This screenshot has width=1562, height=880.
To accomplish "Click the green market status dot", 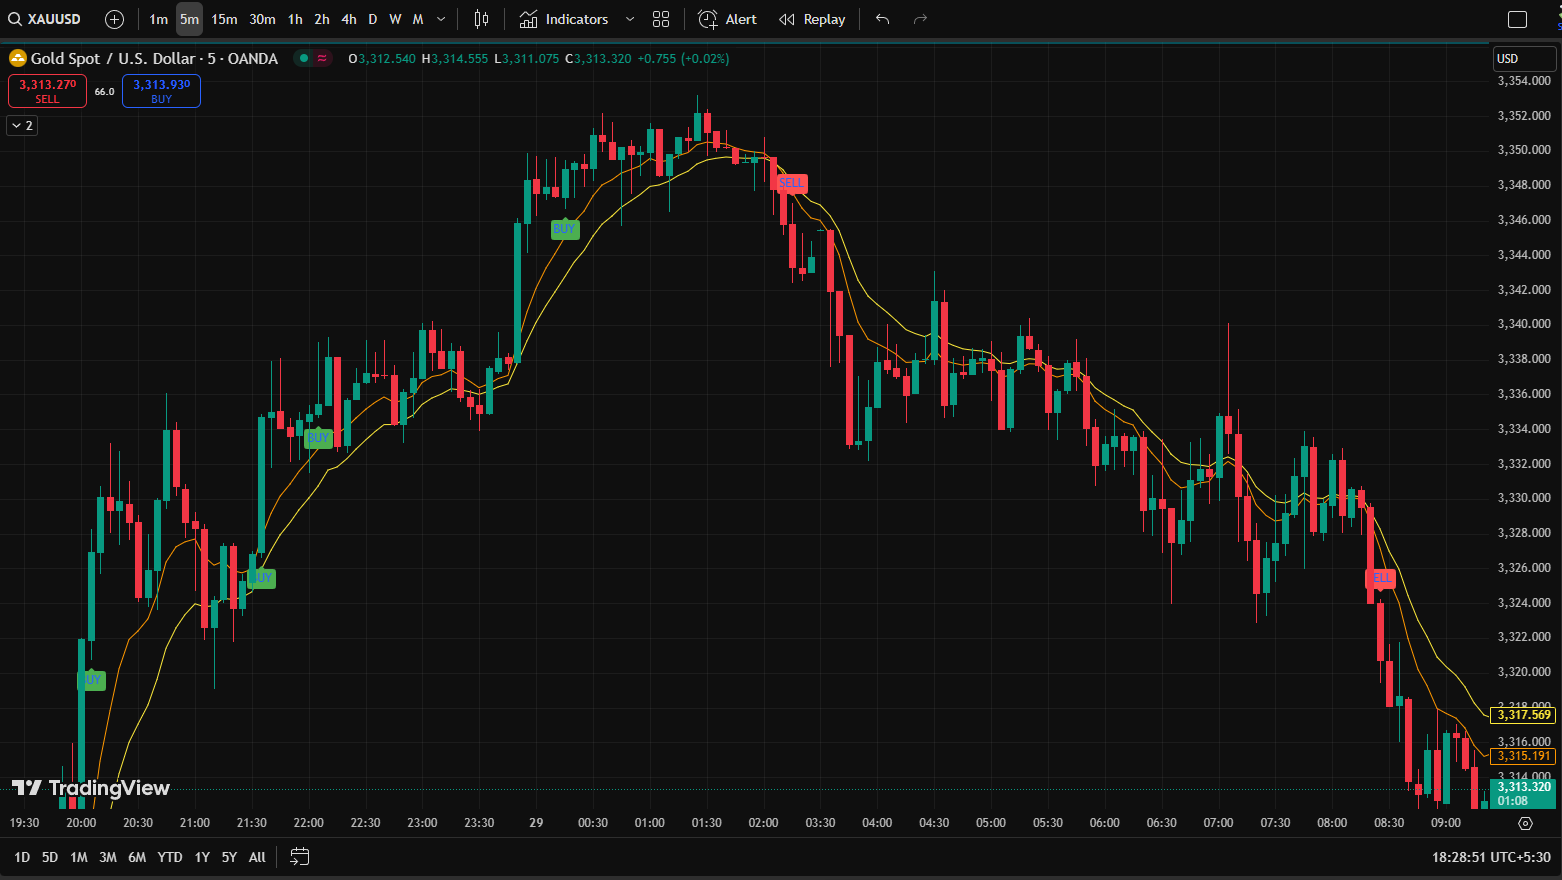I will pos(303,59).
